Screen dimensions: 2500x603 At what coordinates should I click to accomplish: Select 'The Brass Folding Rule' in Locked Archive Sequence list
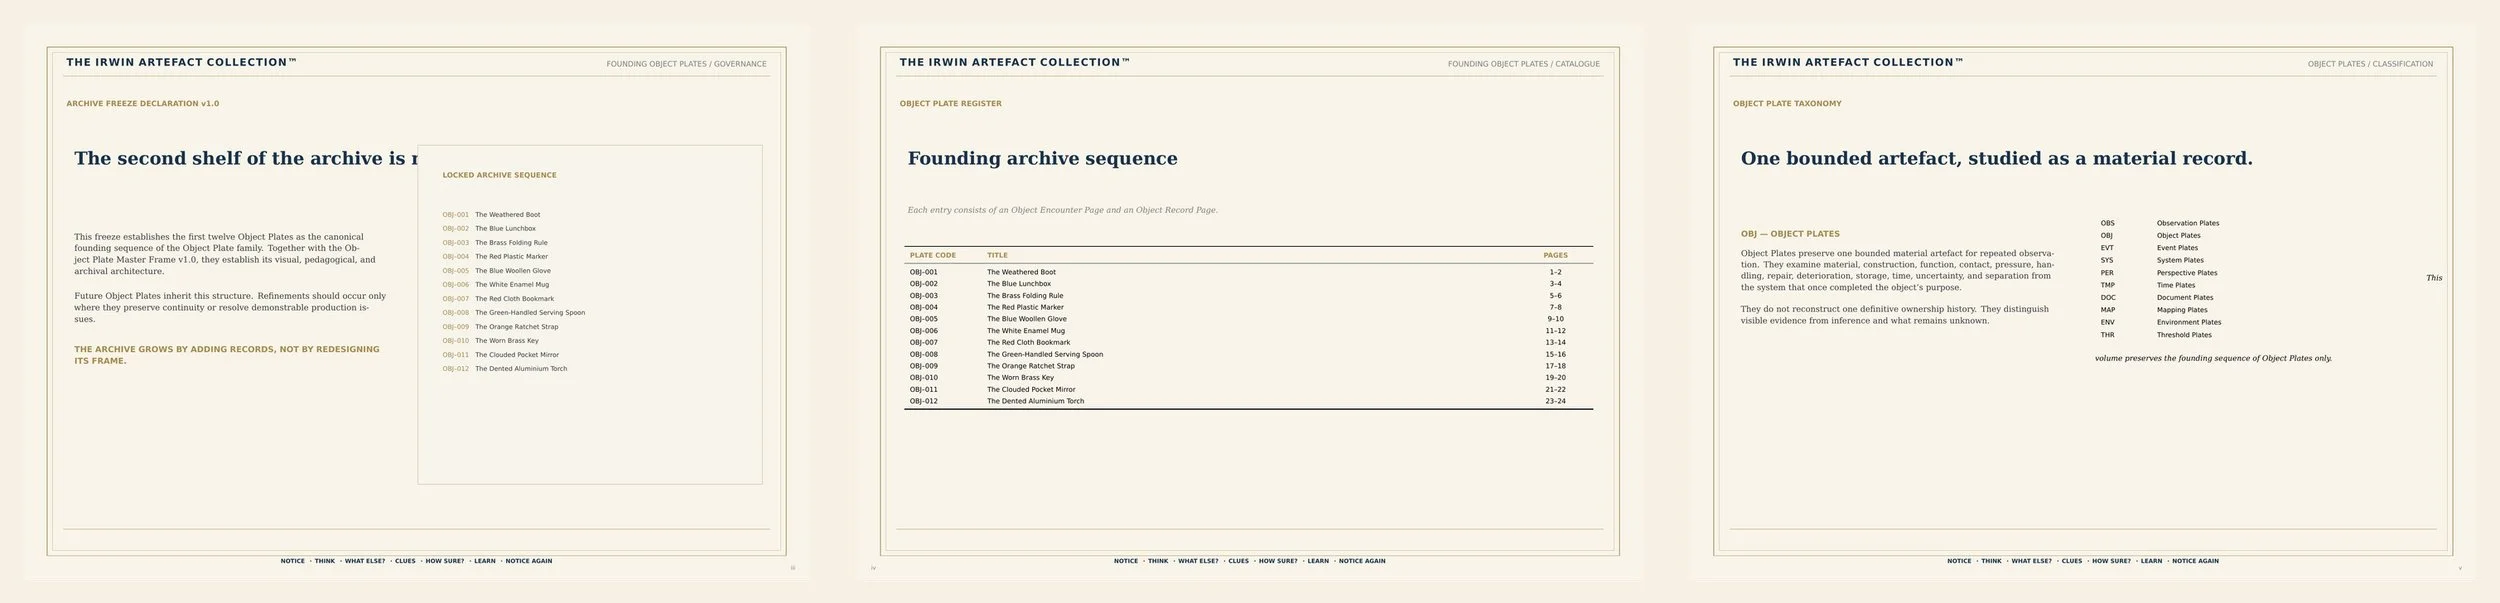511,243
